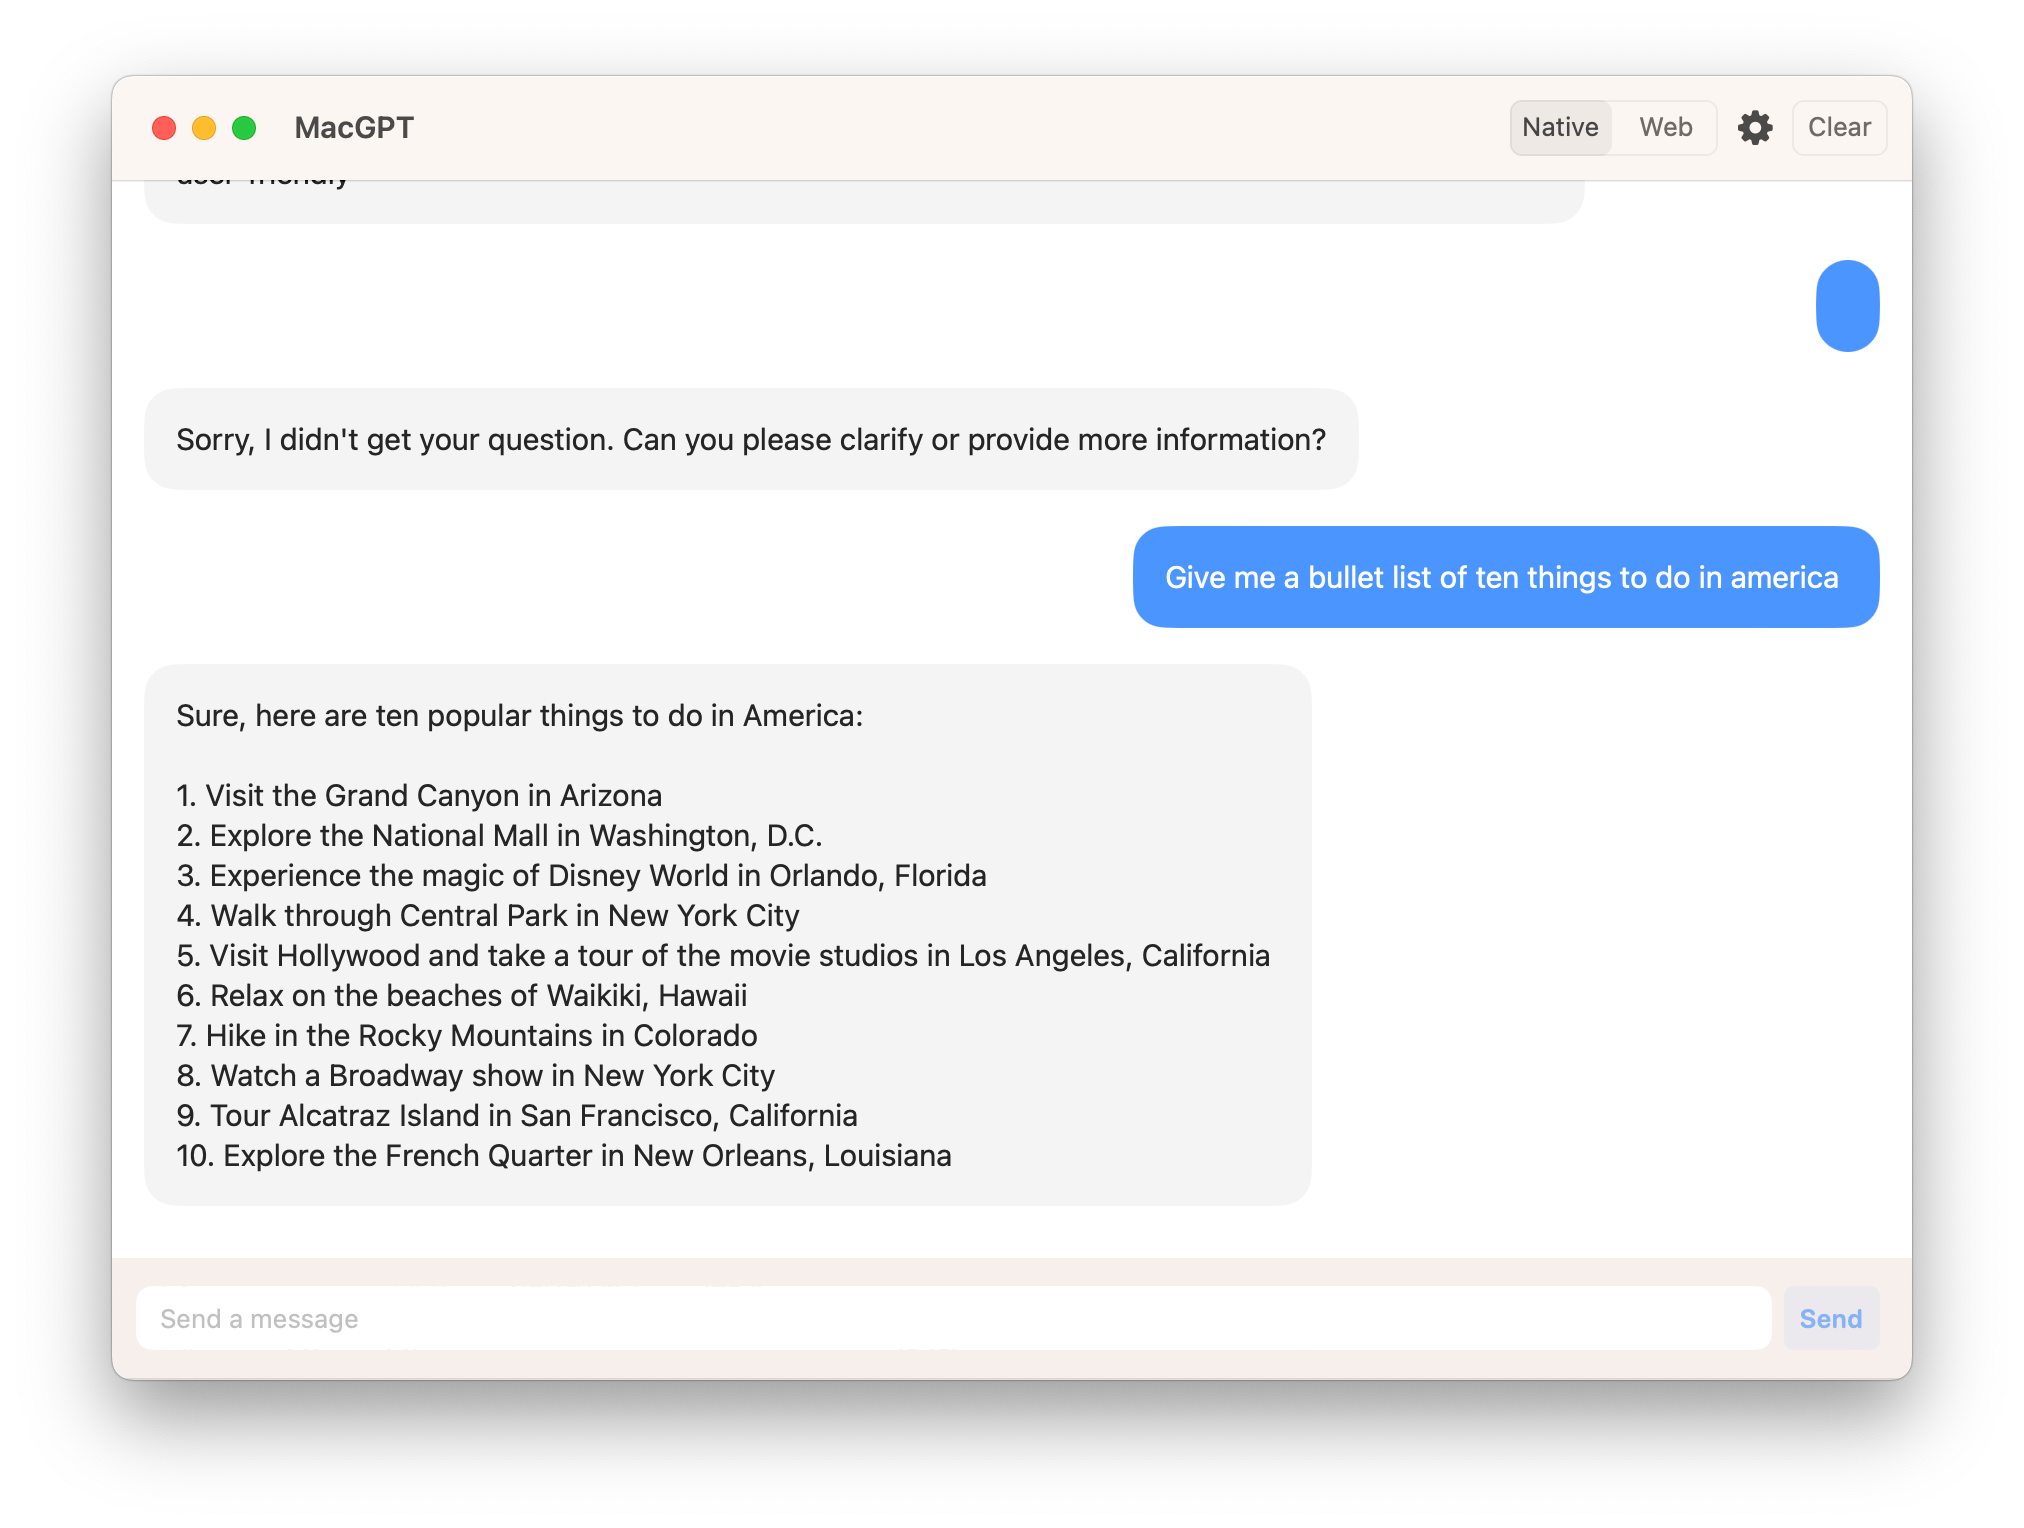Click the 'Watch a Broadway show' list line
The image size is (2024, 1528).
(476, 1076)
